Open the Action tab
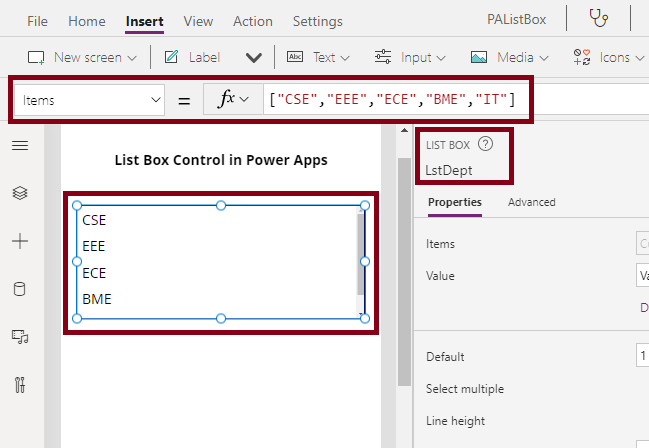 pos(252,21)
